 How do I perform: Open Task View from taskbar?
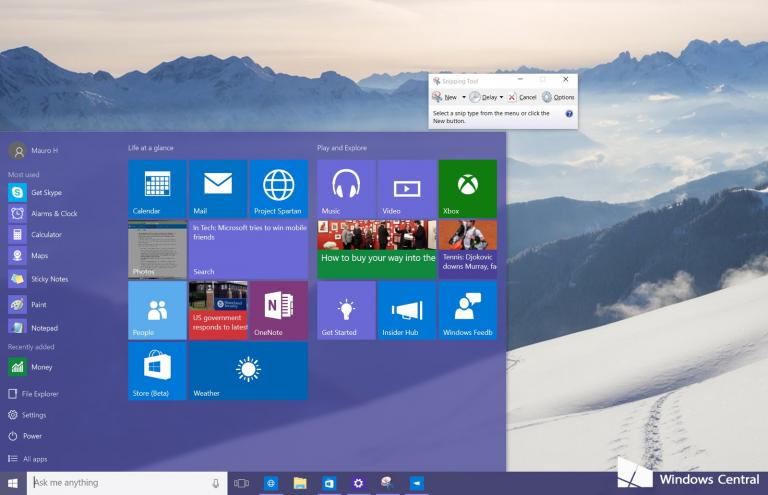[241, 484]
